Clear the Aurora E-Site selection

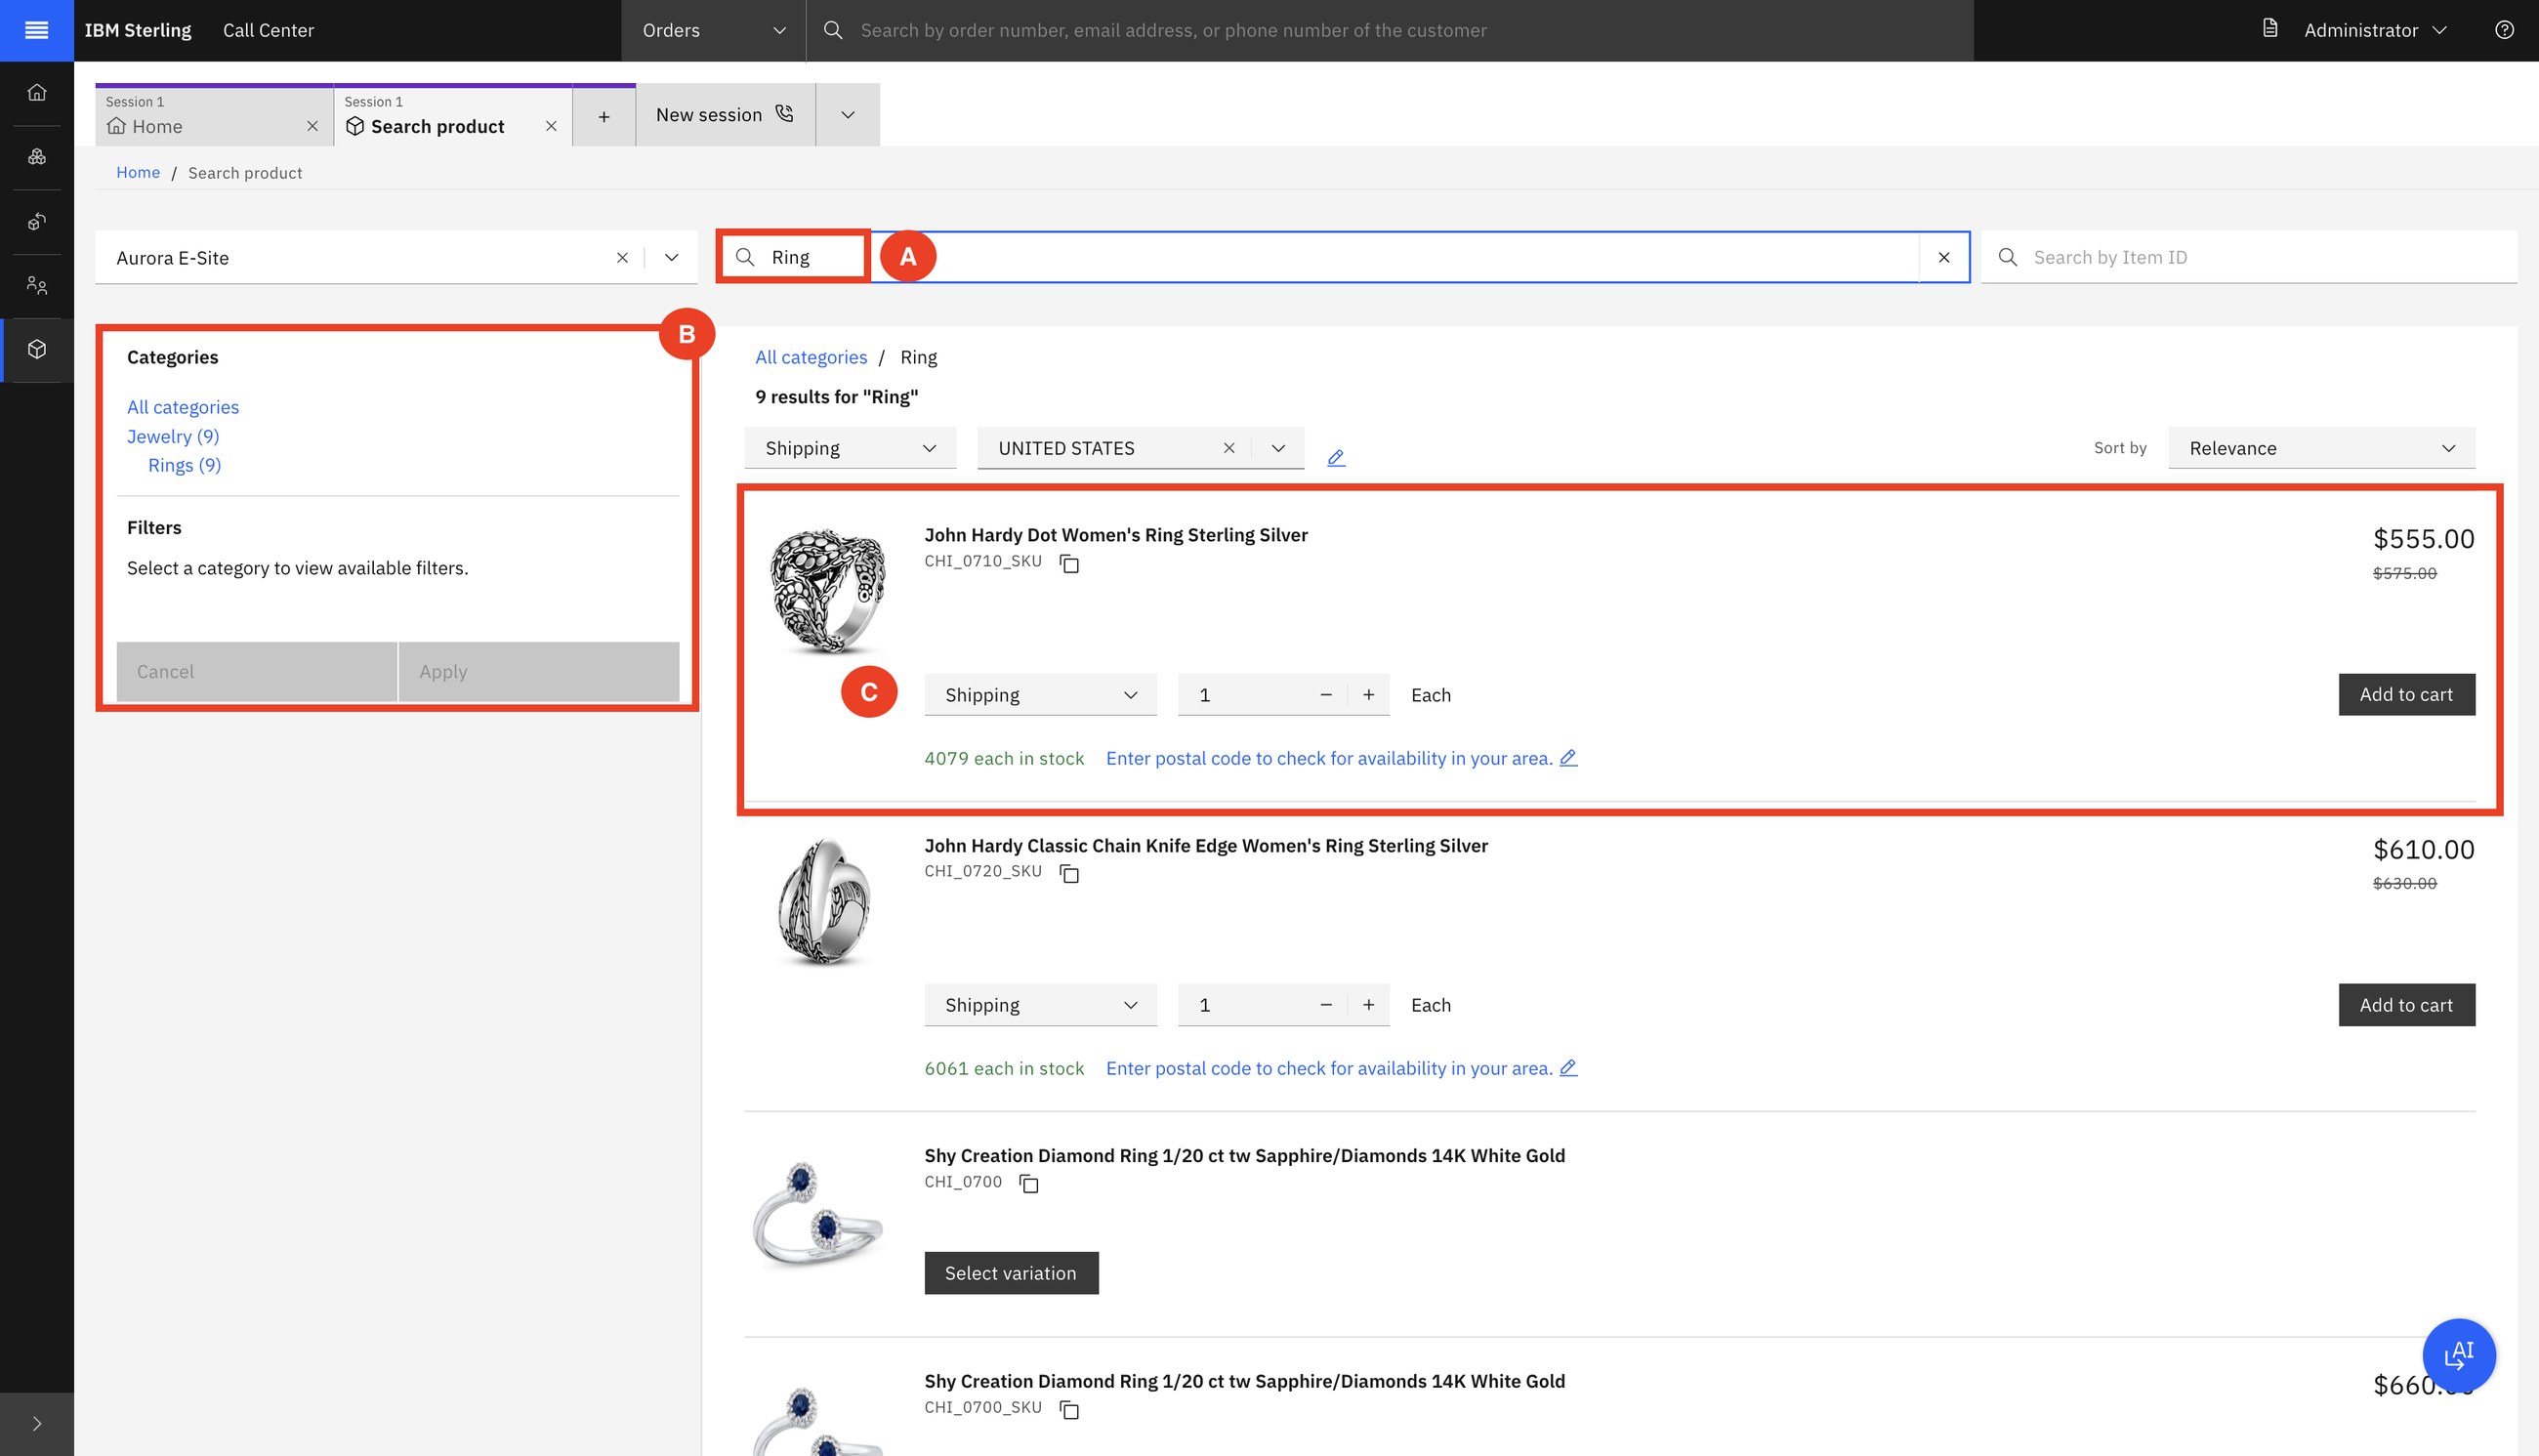coord(622,258)
